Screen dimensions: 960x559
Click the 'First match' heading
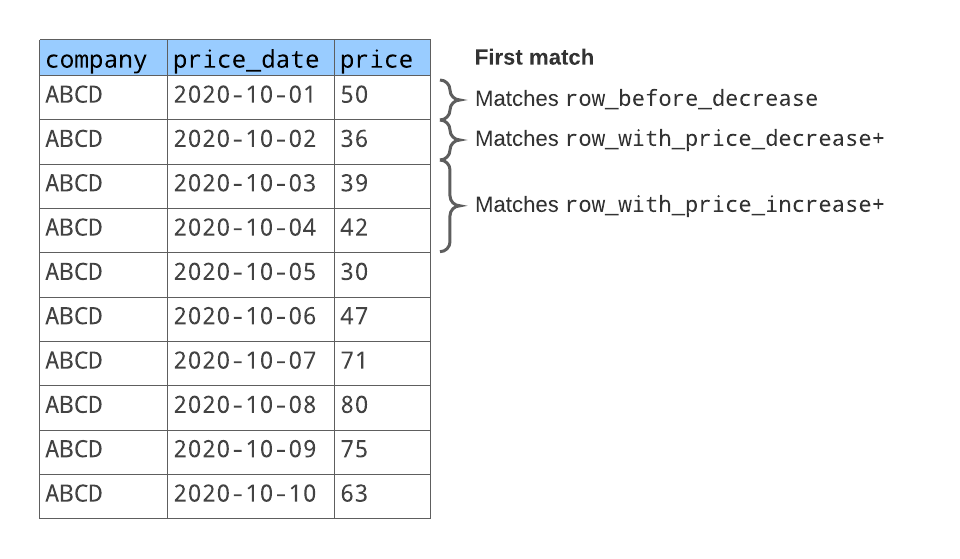tap(534, 58)
